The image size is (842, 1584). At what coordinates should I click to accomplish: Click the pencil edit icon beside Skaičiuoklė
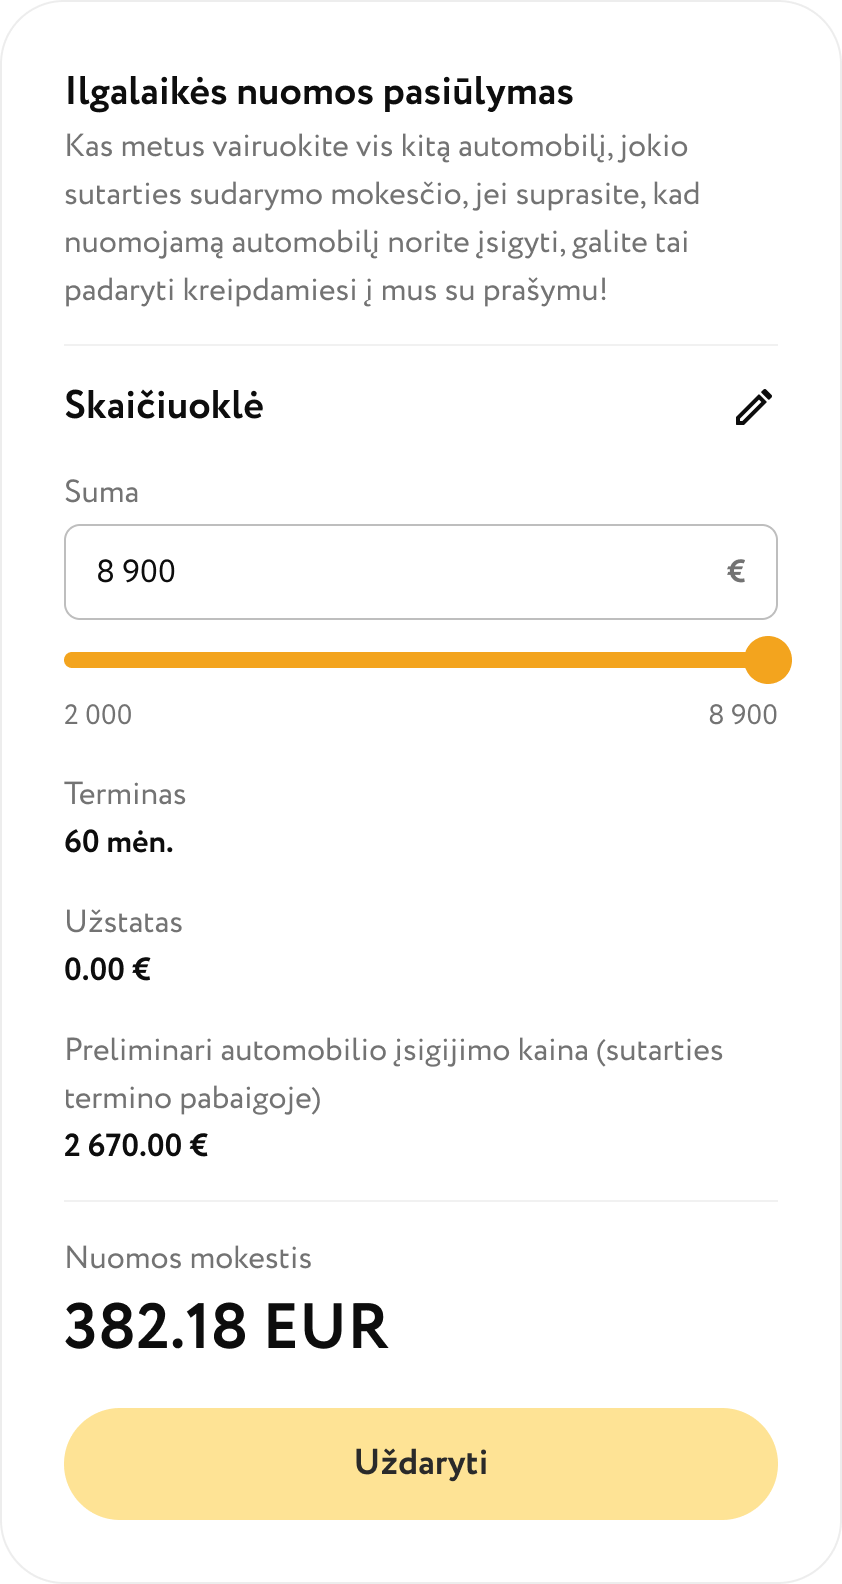[x=754, y=407]
